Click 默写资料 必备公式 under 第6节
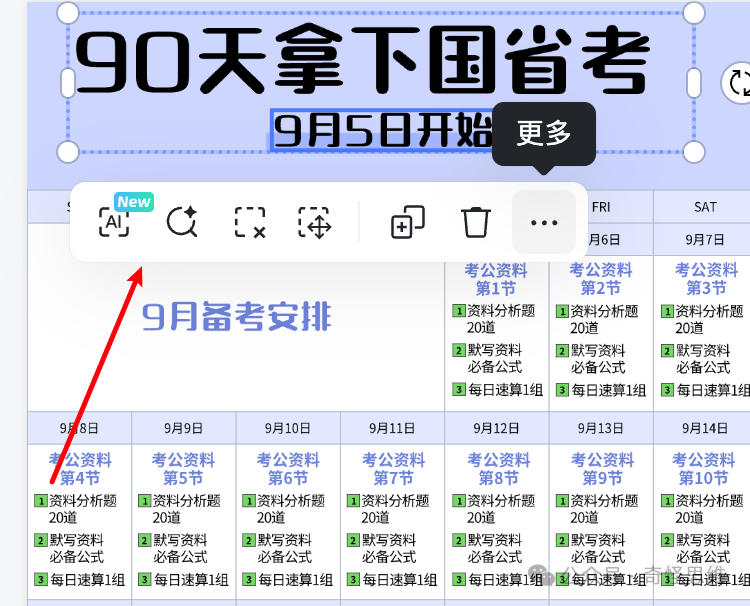The width and height of the screenshot is (750, 606). [285, 548]
